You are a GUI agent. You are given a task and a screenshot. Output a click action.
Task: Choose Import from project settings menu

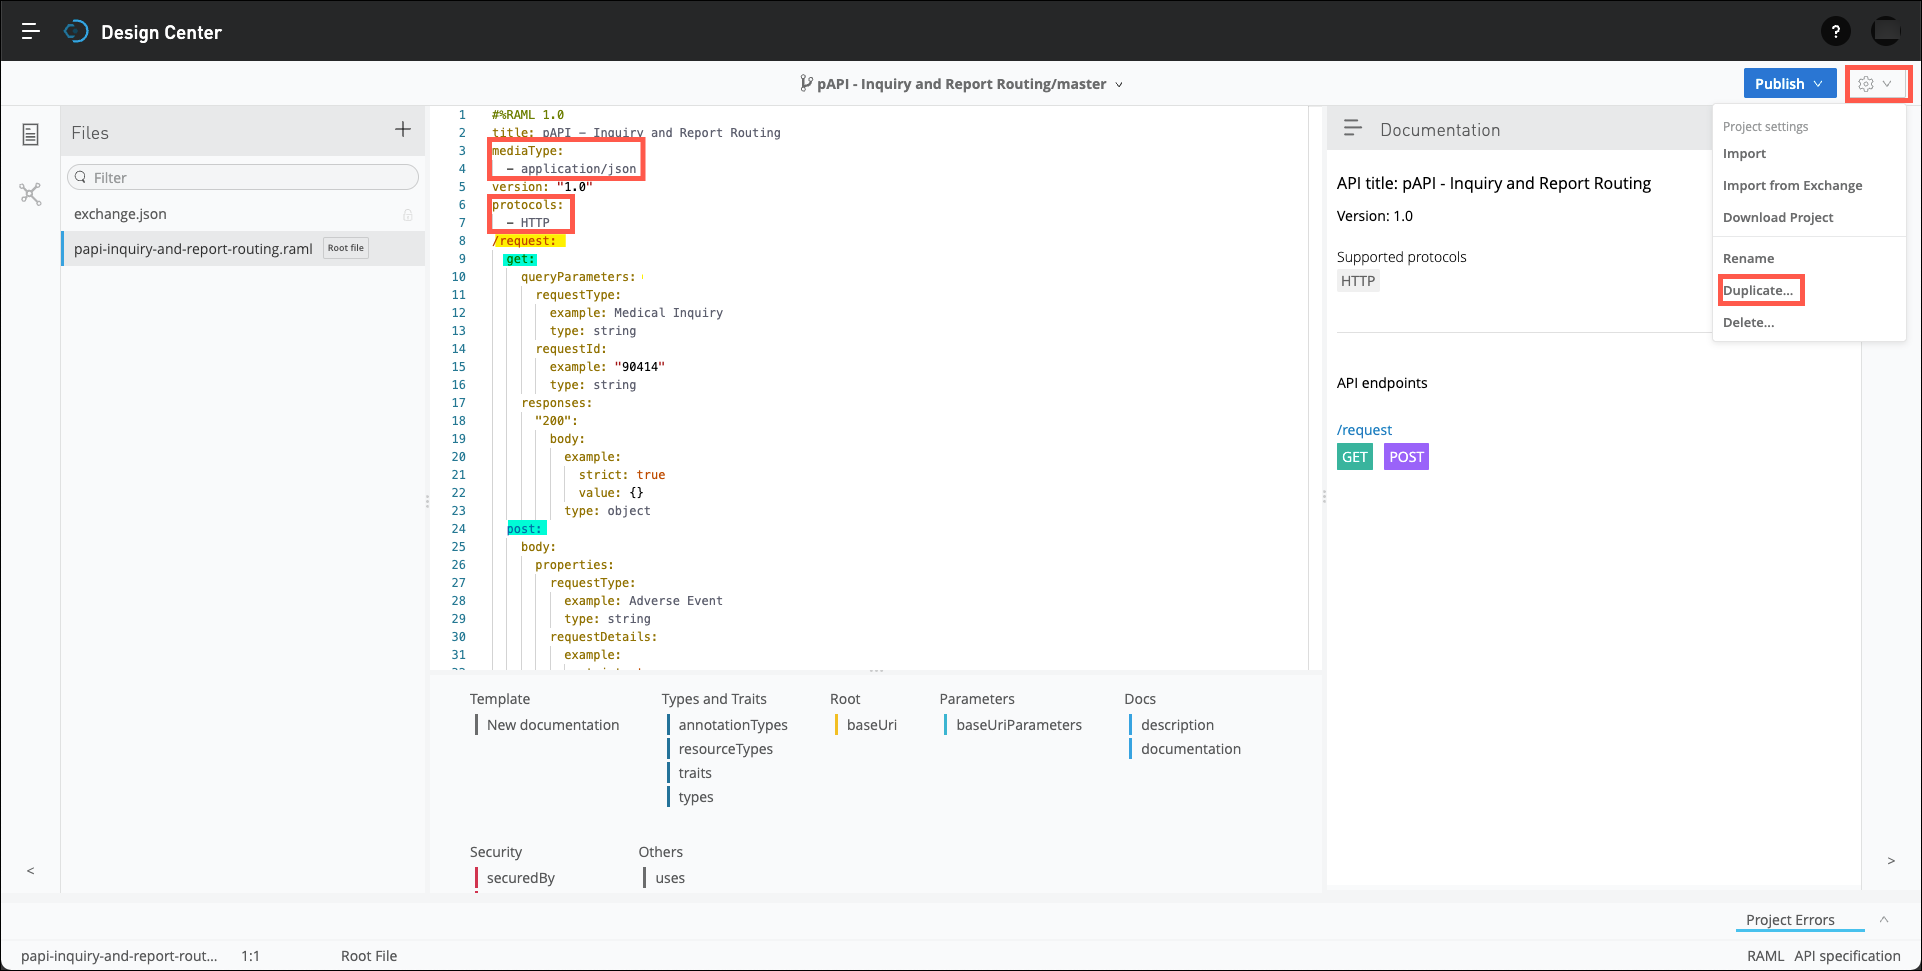pos(1744,153)
